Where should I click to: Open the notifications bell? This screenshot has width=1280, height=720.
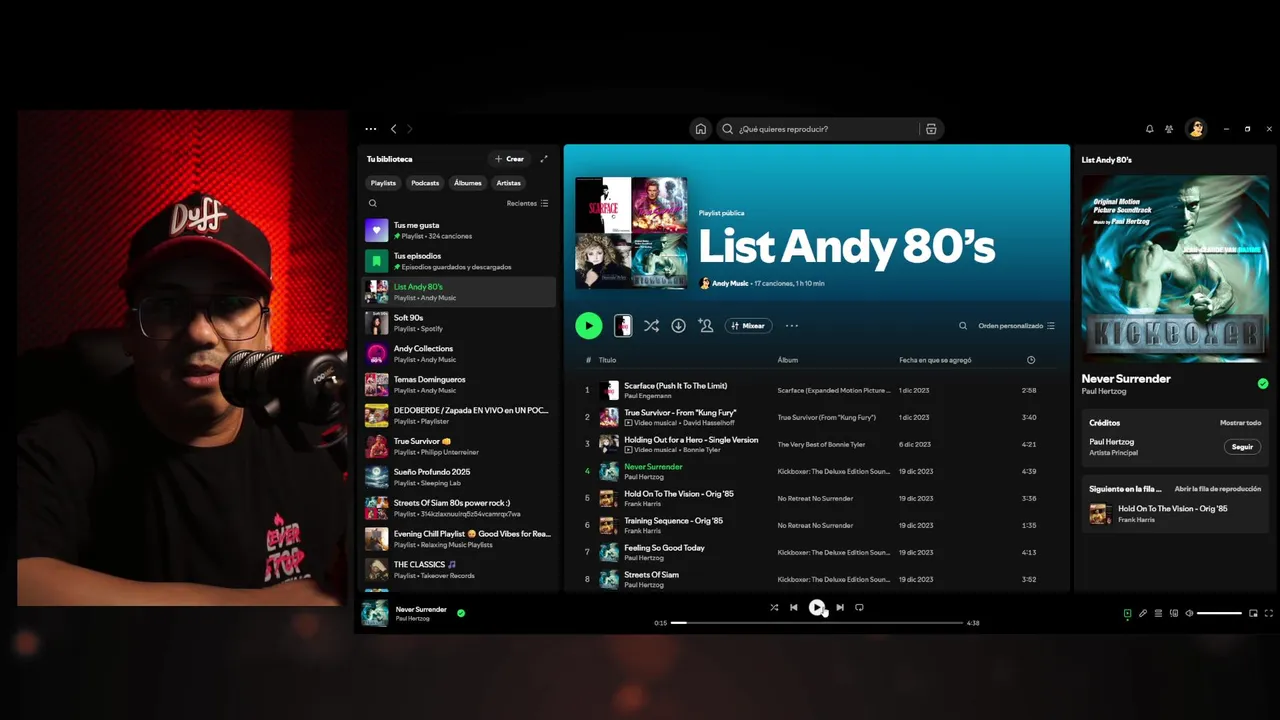(1150, 129)
